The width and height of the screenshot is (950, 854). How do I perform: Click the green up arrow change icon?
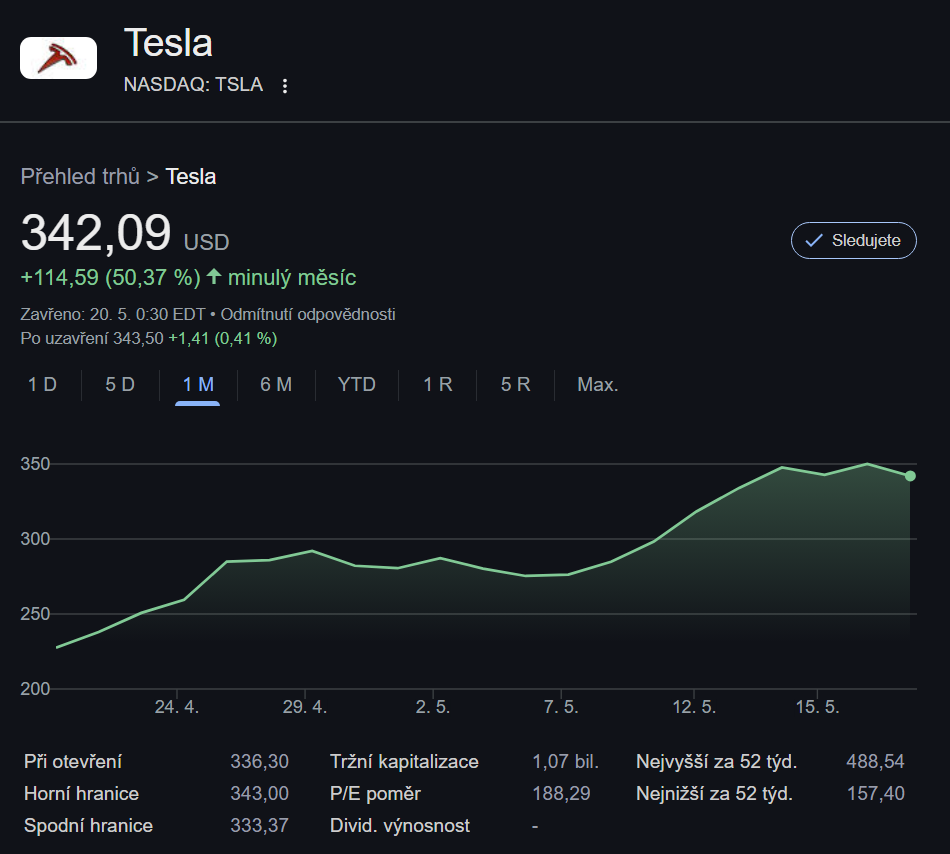(213, 276)
